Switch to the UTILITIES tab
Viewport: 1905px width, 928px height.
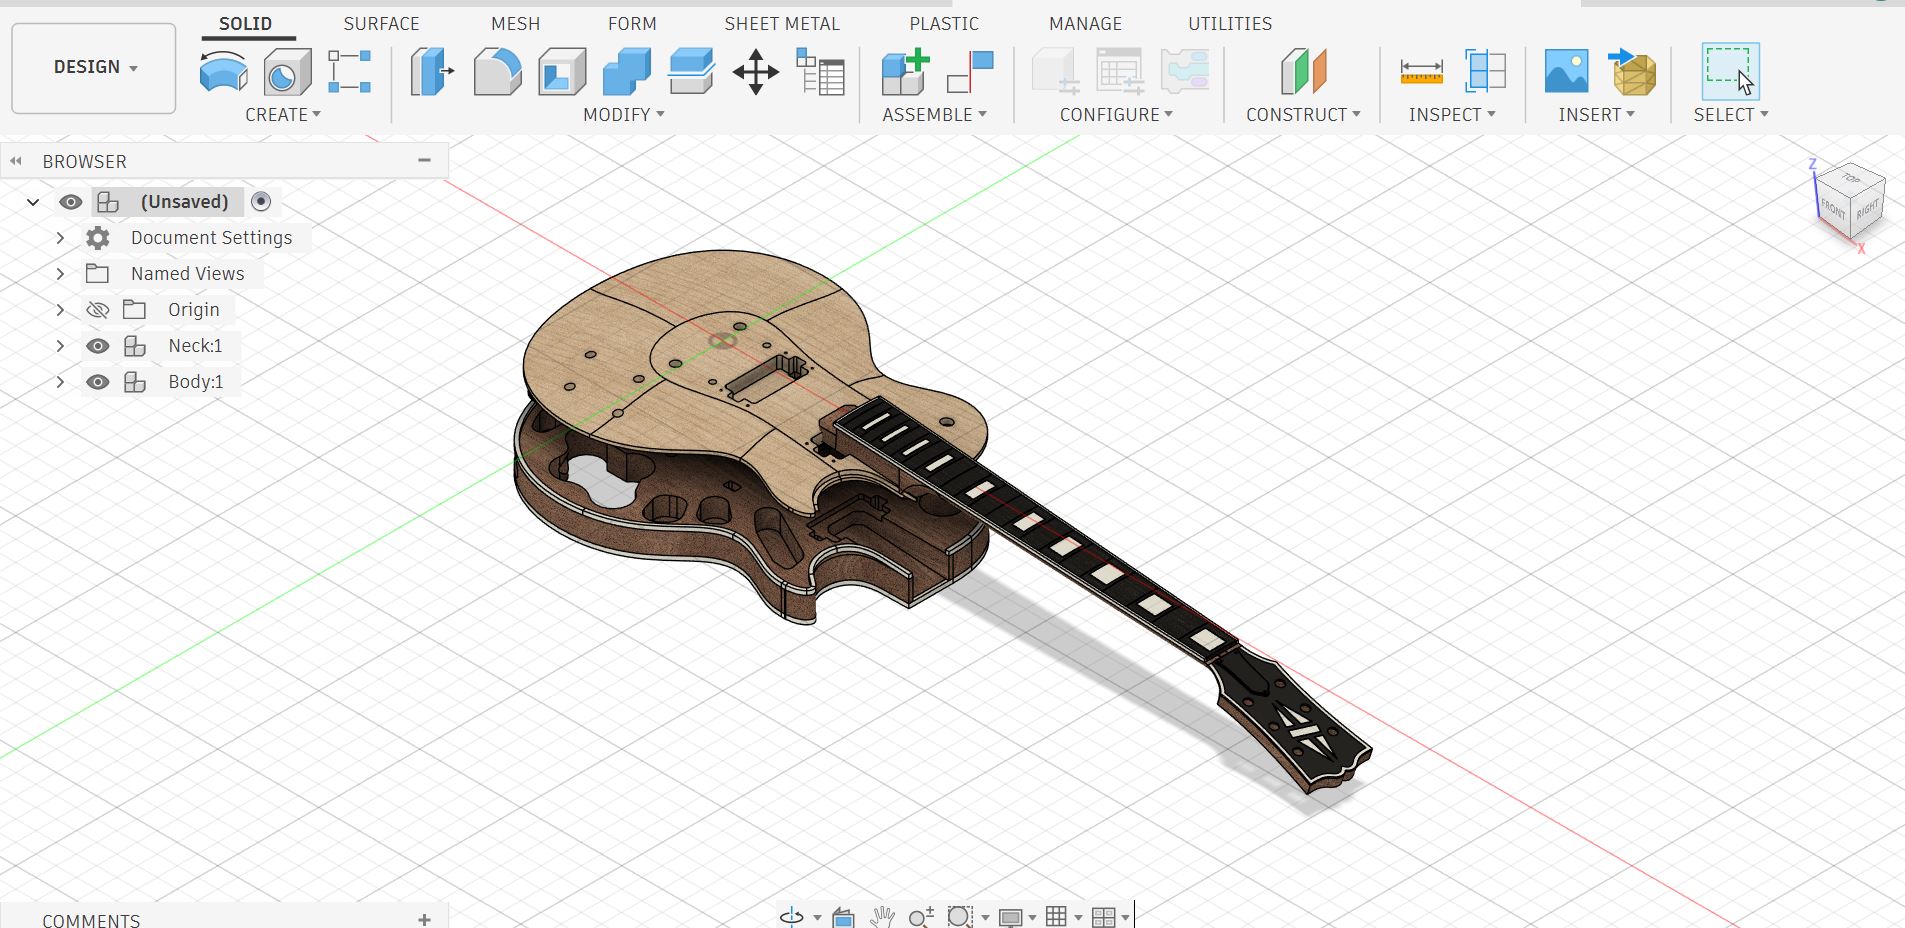point(1230,24)
